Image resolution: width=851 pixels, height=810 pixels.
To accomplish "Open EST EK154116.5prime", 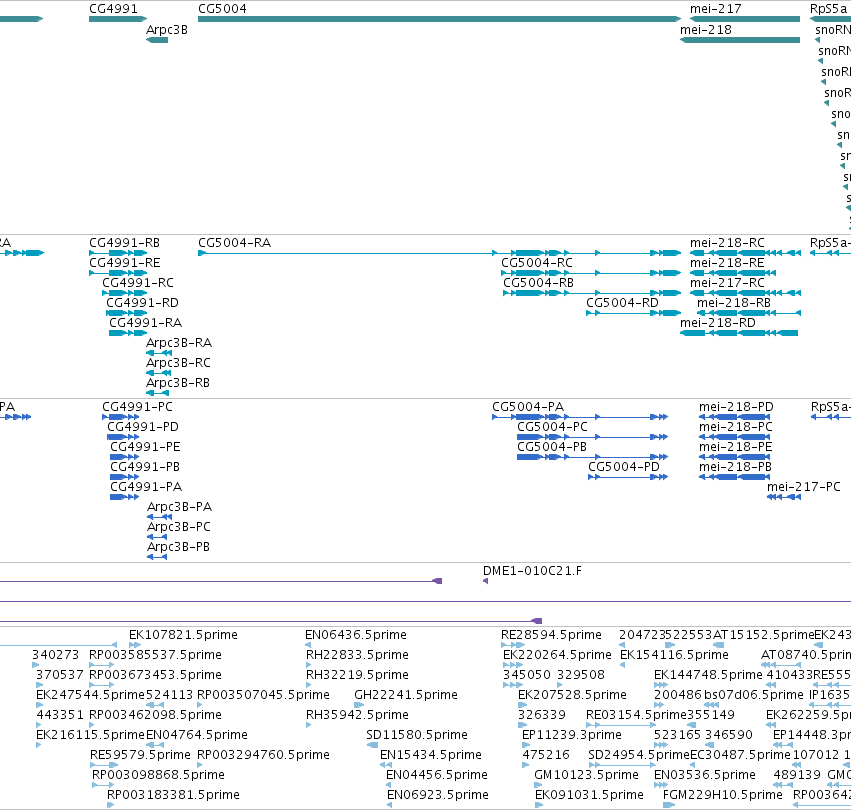I will (x=674, y=655).
